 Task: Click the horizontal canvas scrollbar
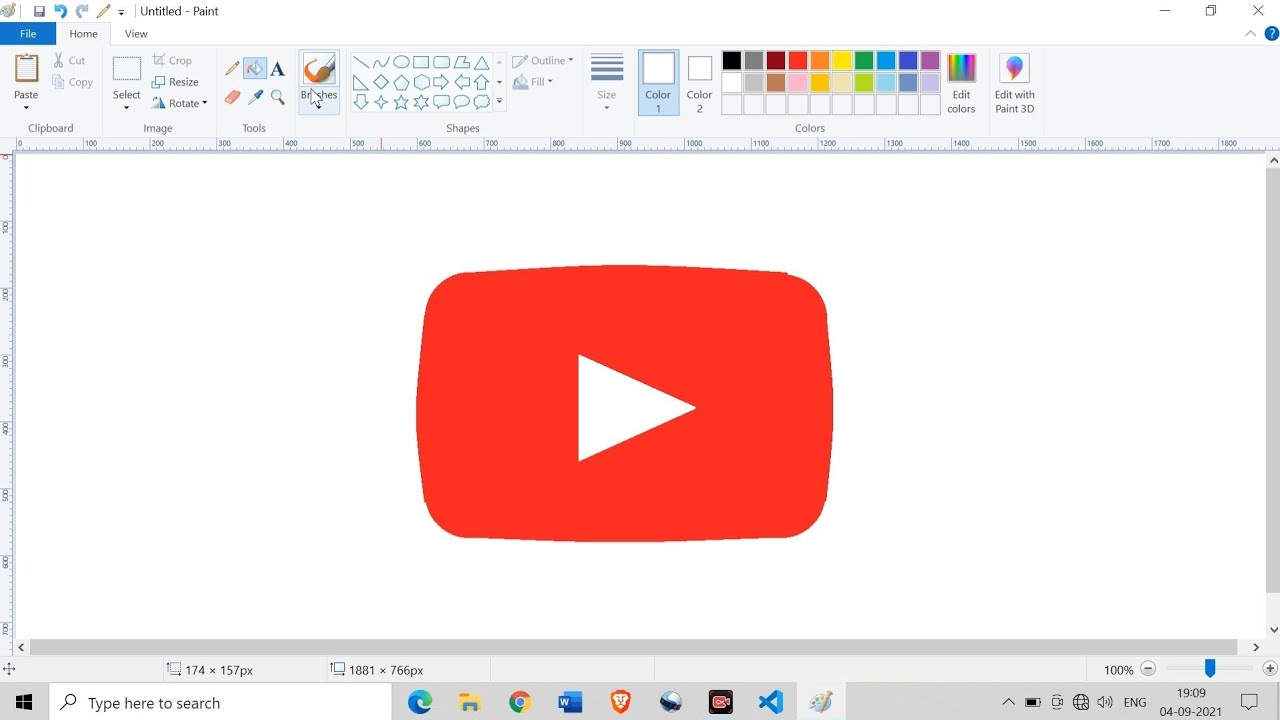(636, 647)
